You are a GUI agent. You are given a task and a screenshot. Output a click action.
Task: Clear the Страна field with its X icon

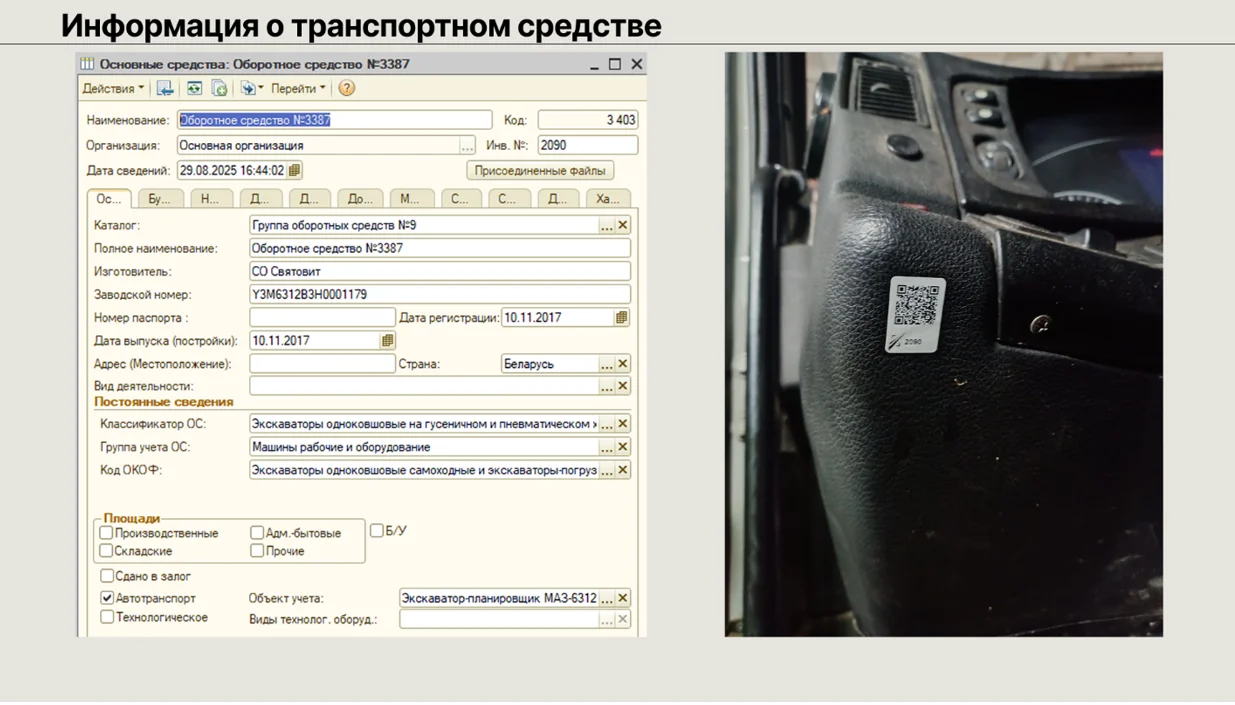pyautogui.click(x=622, y=363)
